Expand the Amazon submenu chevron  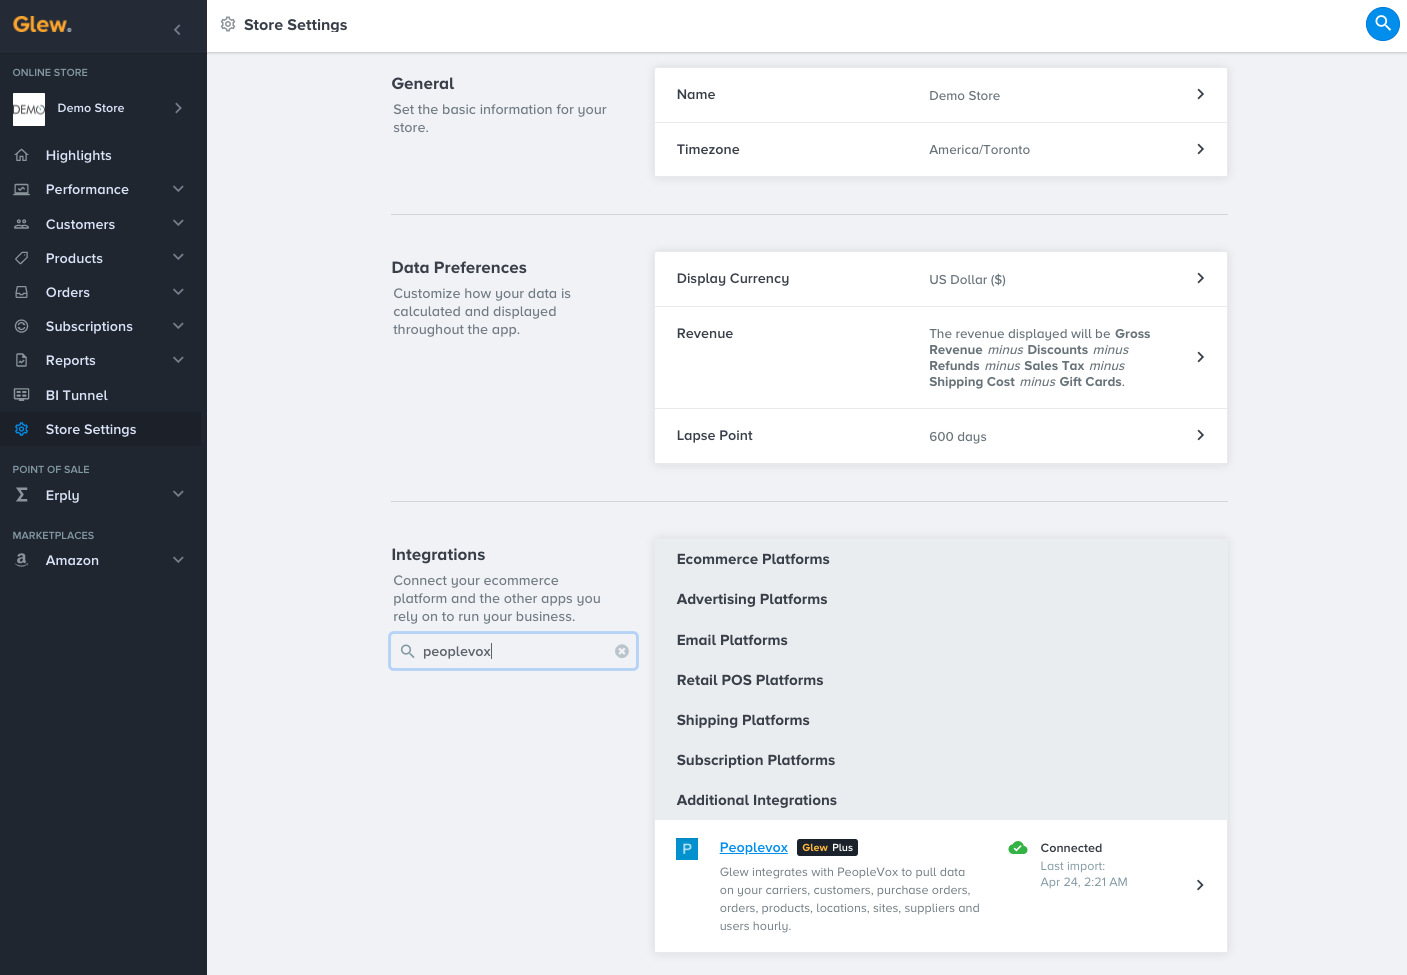[178, 560]
